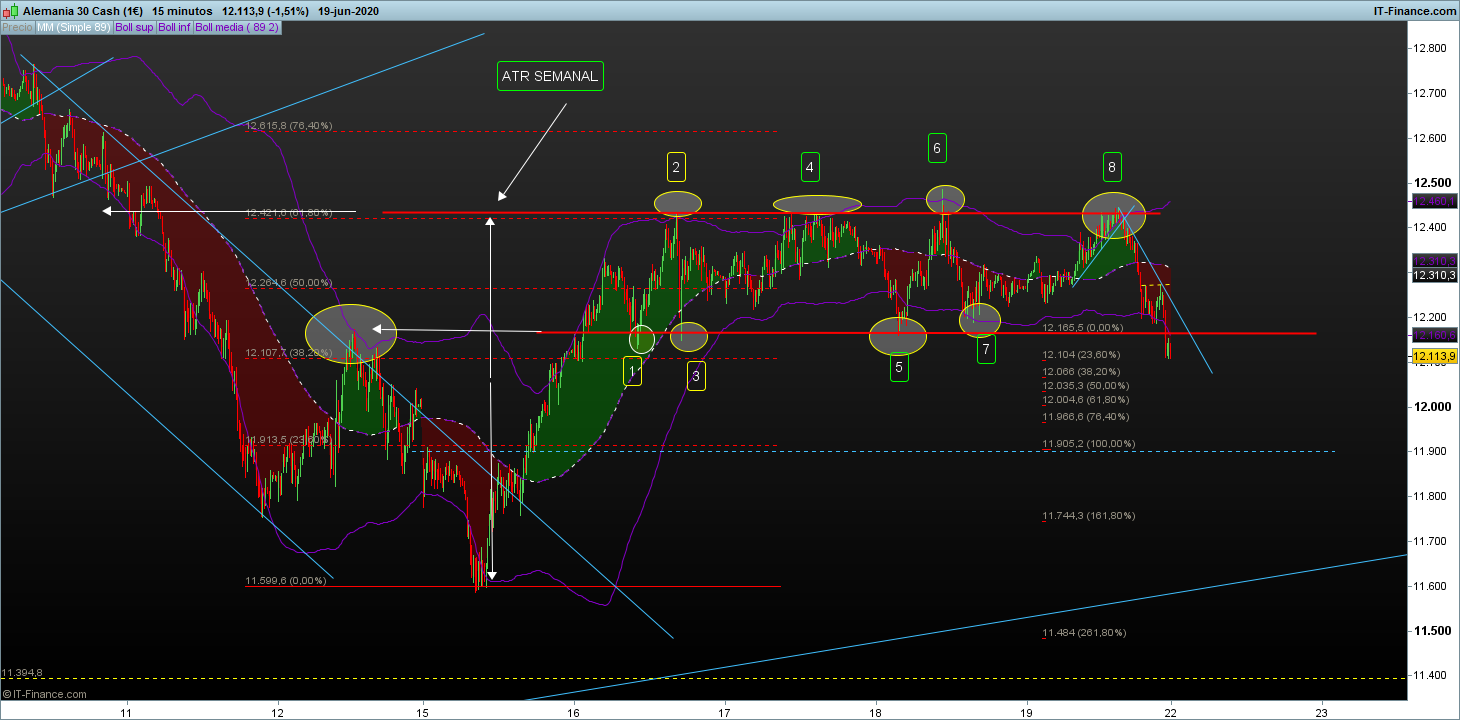
Task: Click the 11.700 price axis label
Action: (1432, 541)
